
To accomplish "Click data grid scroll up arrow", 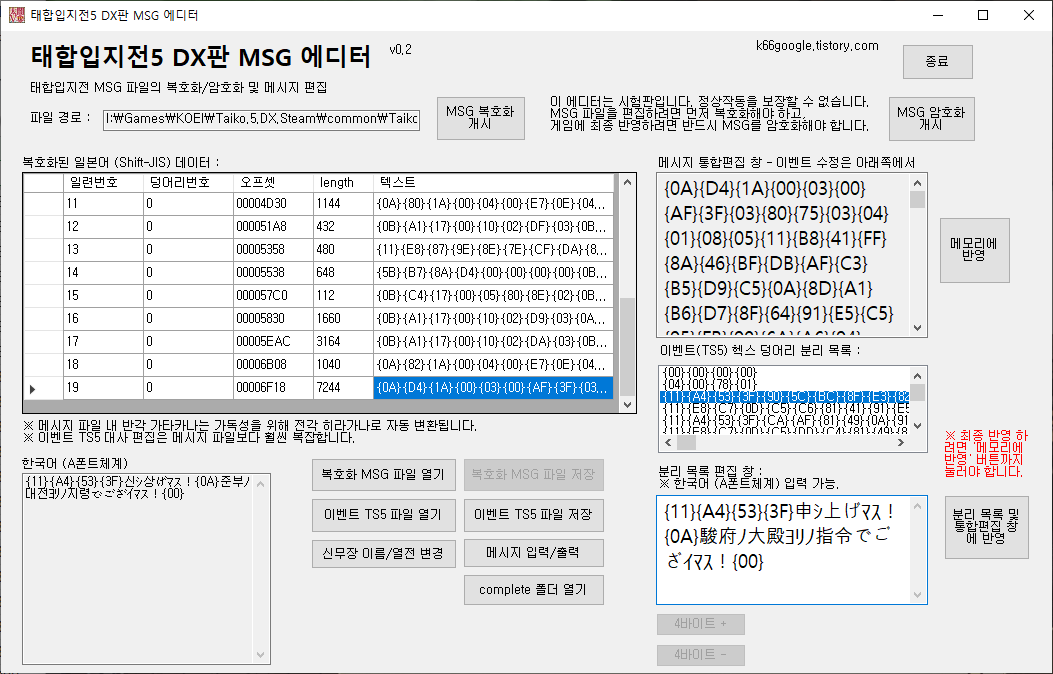I will [x=627, y=182].
